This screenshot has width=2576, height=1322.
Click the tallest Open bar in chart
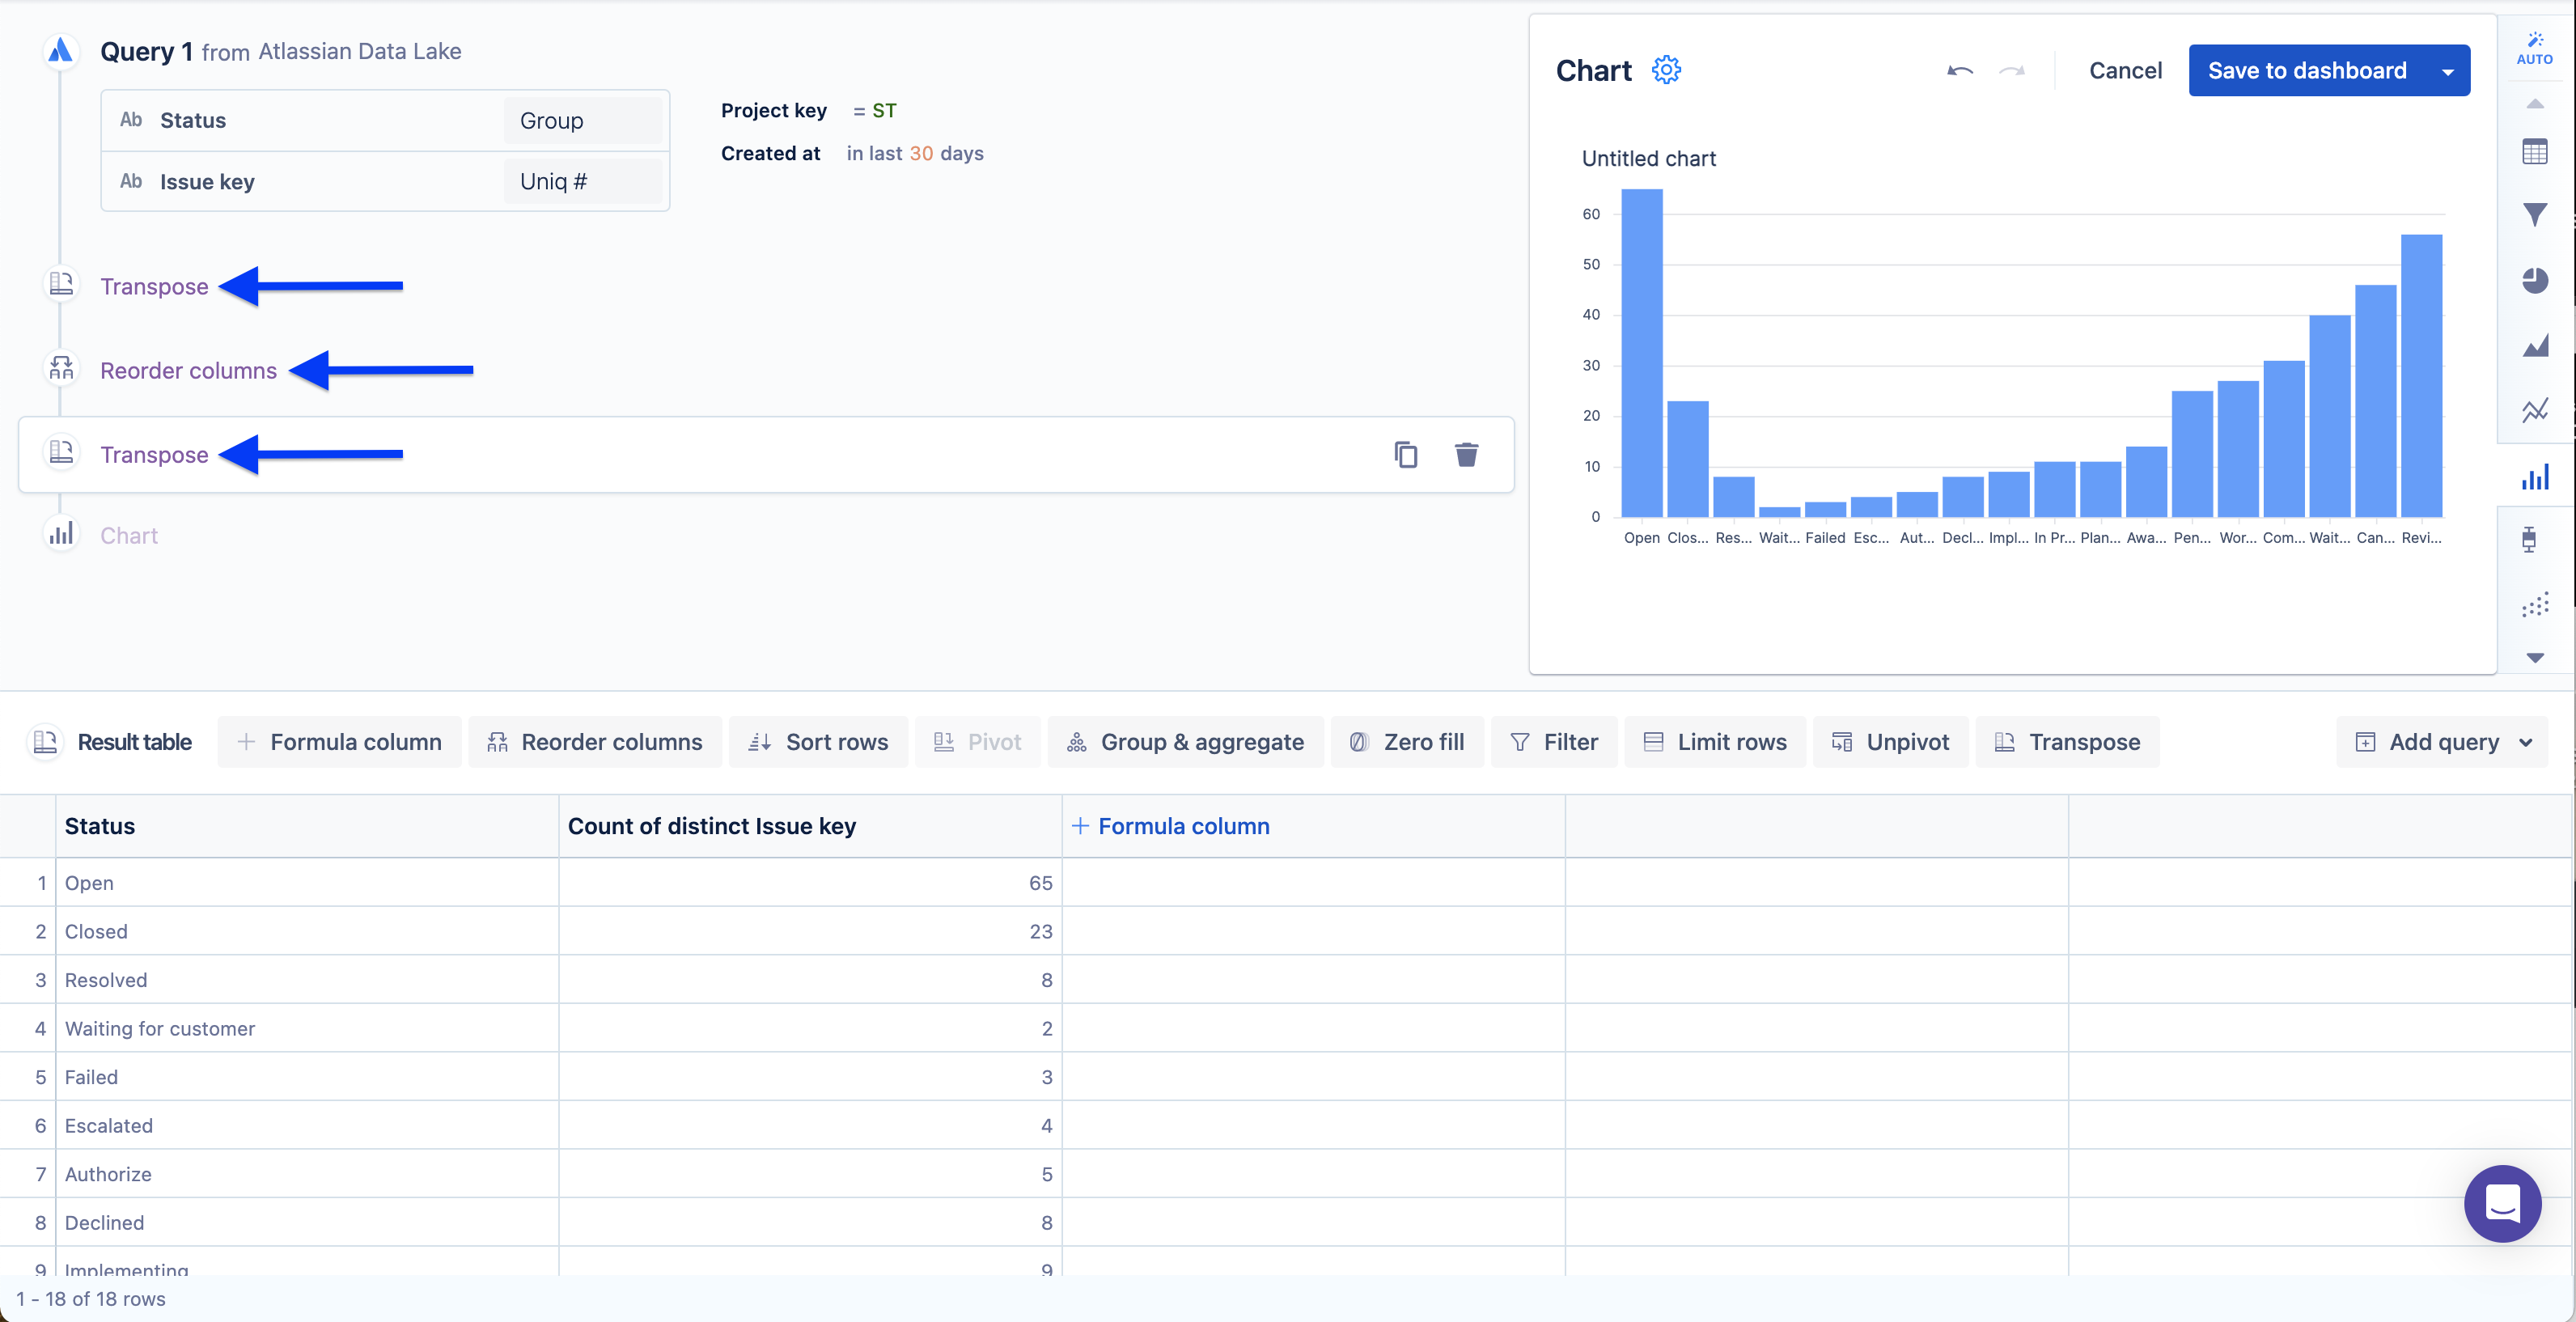1641,352
